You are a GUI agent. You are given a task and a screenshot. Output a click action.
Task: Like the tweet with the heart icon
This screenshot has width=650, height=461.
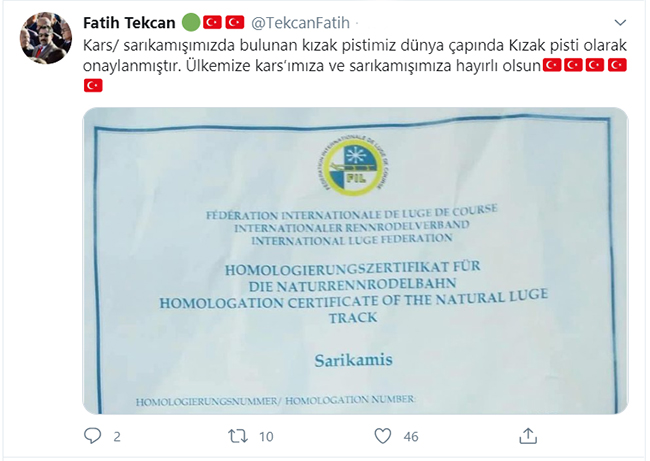pos(382,436)
